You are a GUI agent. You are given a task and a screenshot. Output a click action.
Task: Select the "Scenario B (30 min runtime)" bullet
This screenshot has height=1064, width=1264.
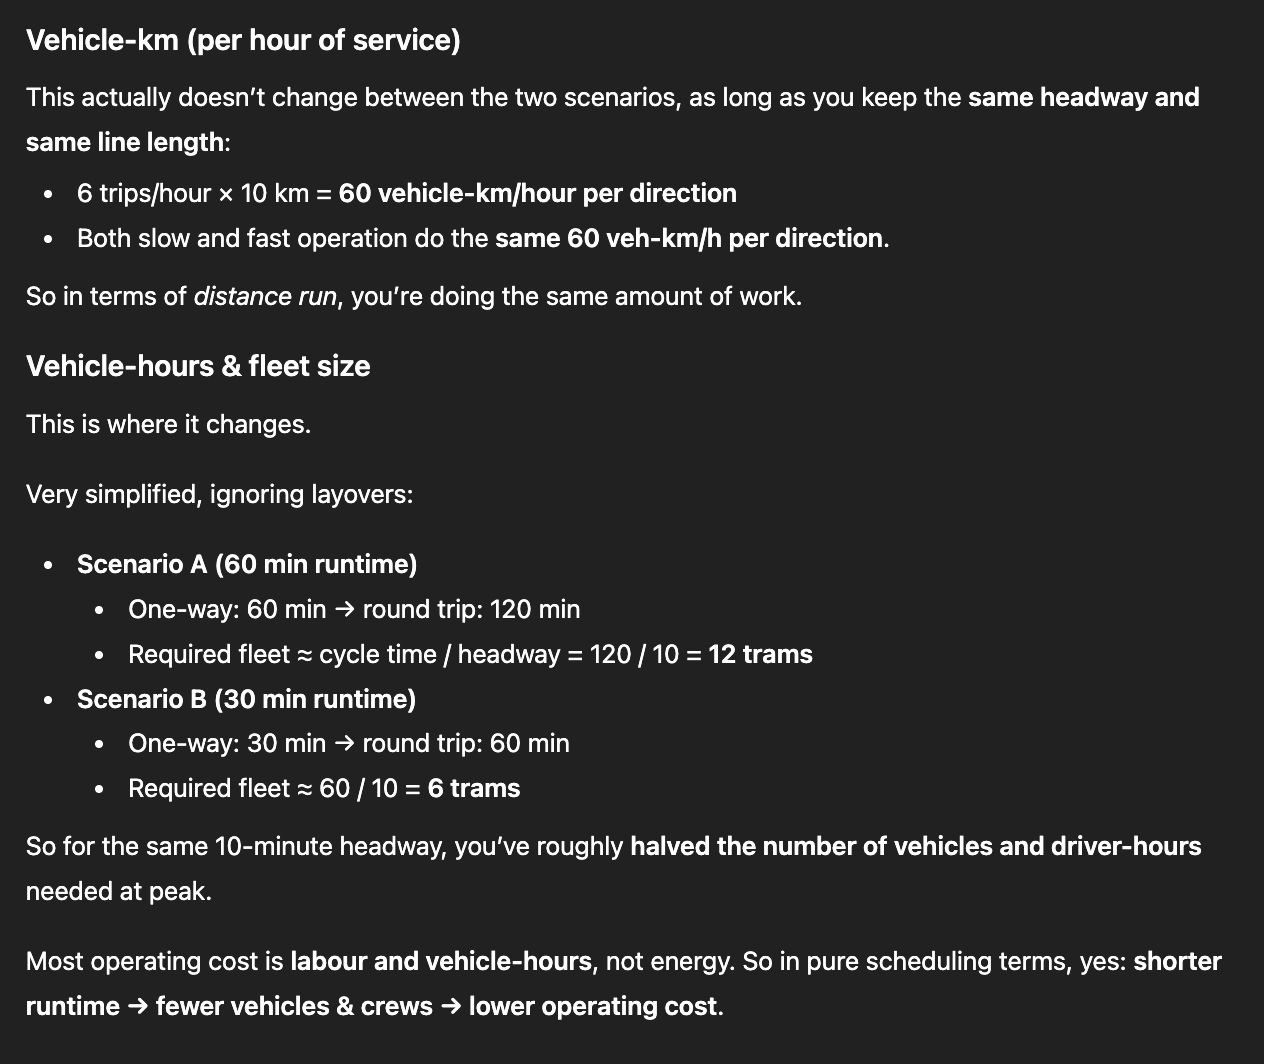[246, 698]
